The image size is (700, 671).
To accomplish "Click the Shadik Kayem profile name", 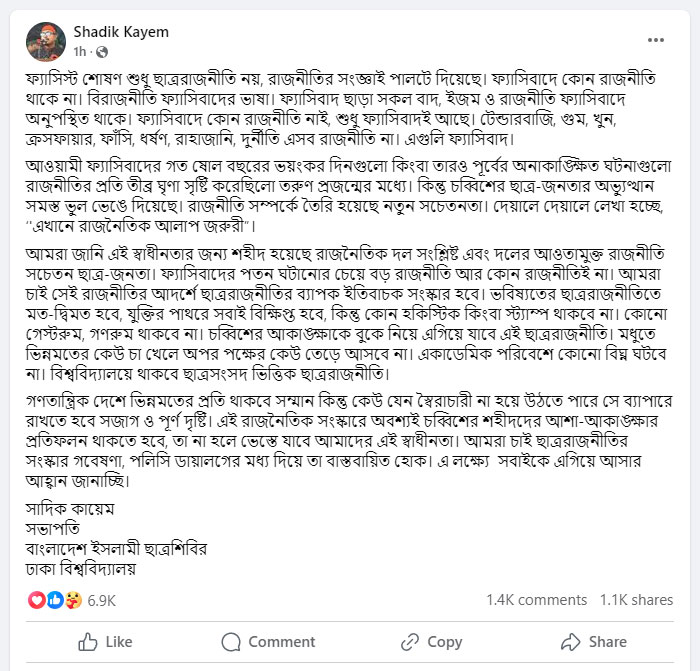I will coord(121,32).
